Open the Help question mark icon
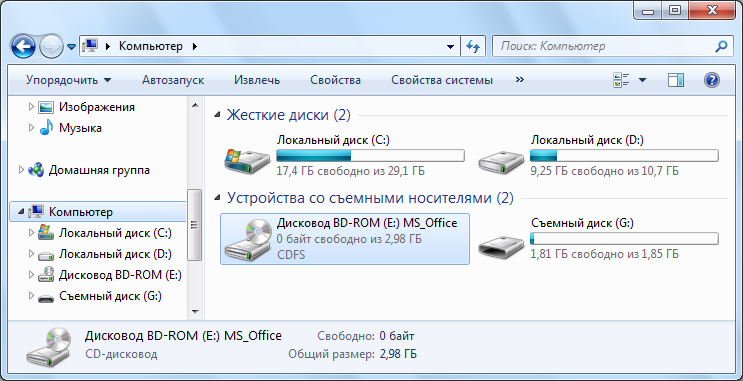 coord(712,80)
